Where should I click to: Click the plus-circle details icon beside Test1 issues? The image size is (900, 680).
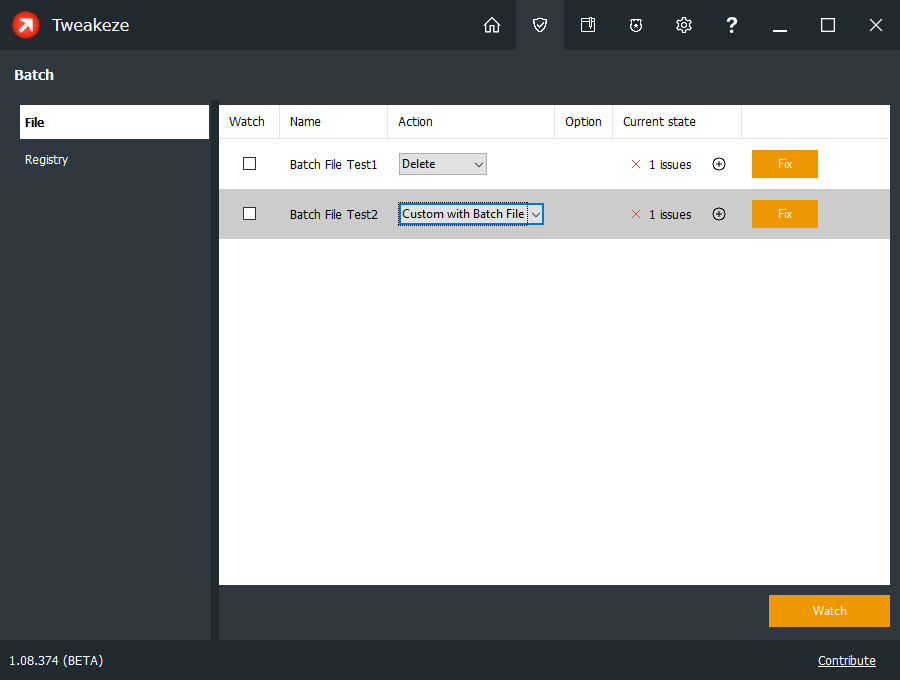(719, 164)
